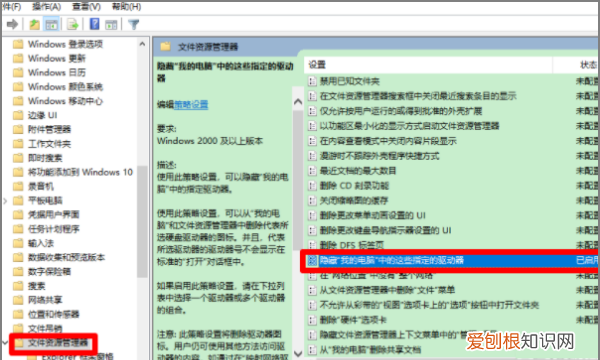
Task: Select the 任务计划程序 folder
Action: [x=54, y=229]
